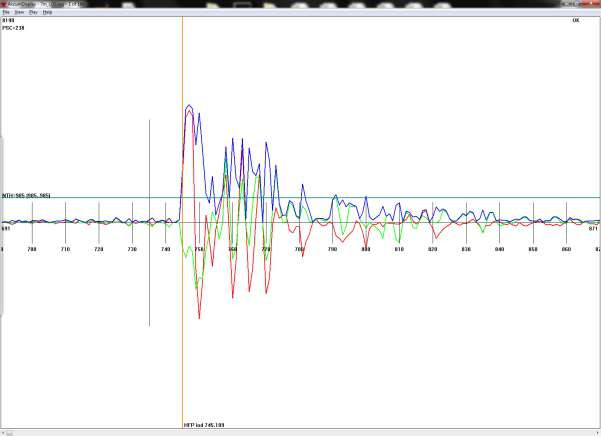The height and width of the screenshot is (436, 601).
Task: Click the horizontal scrollbar left arrow
Action: coord(4,432)
